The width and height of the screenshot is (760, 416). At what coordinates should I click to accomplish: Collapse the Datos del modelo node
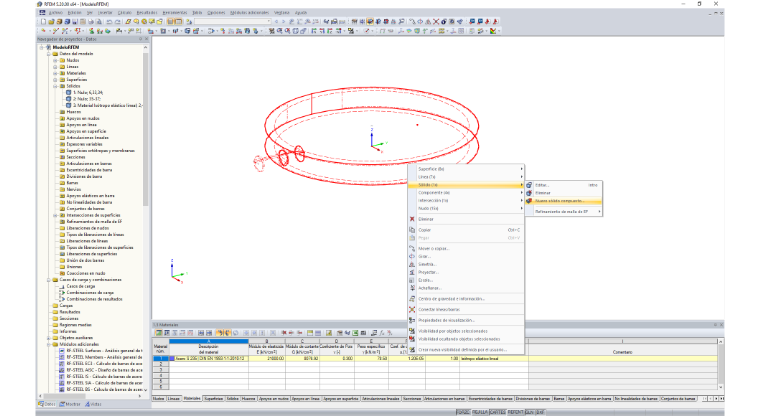tap(48, 54)
